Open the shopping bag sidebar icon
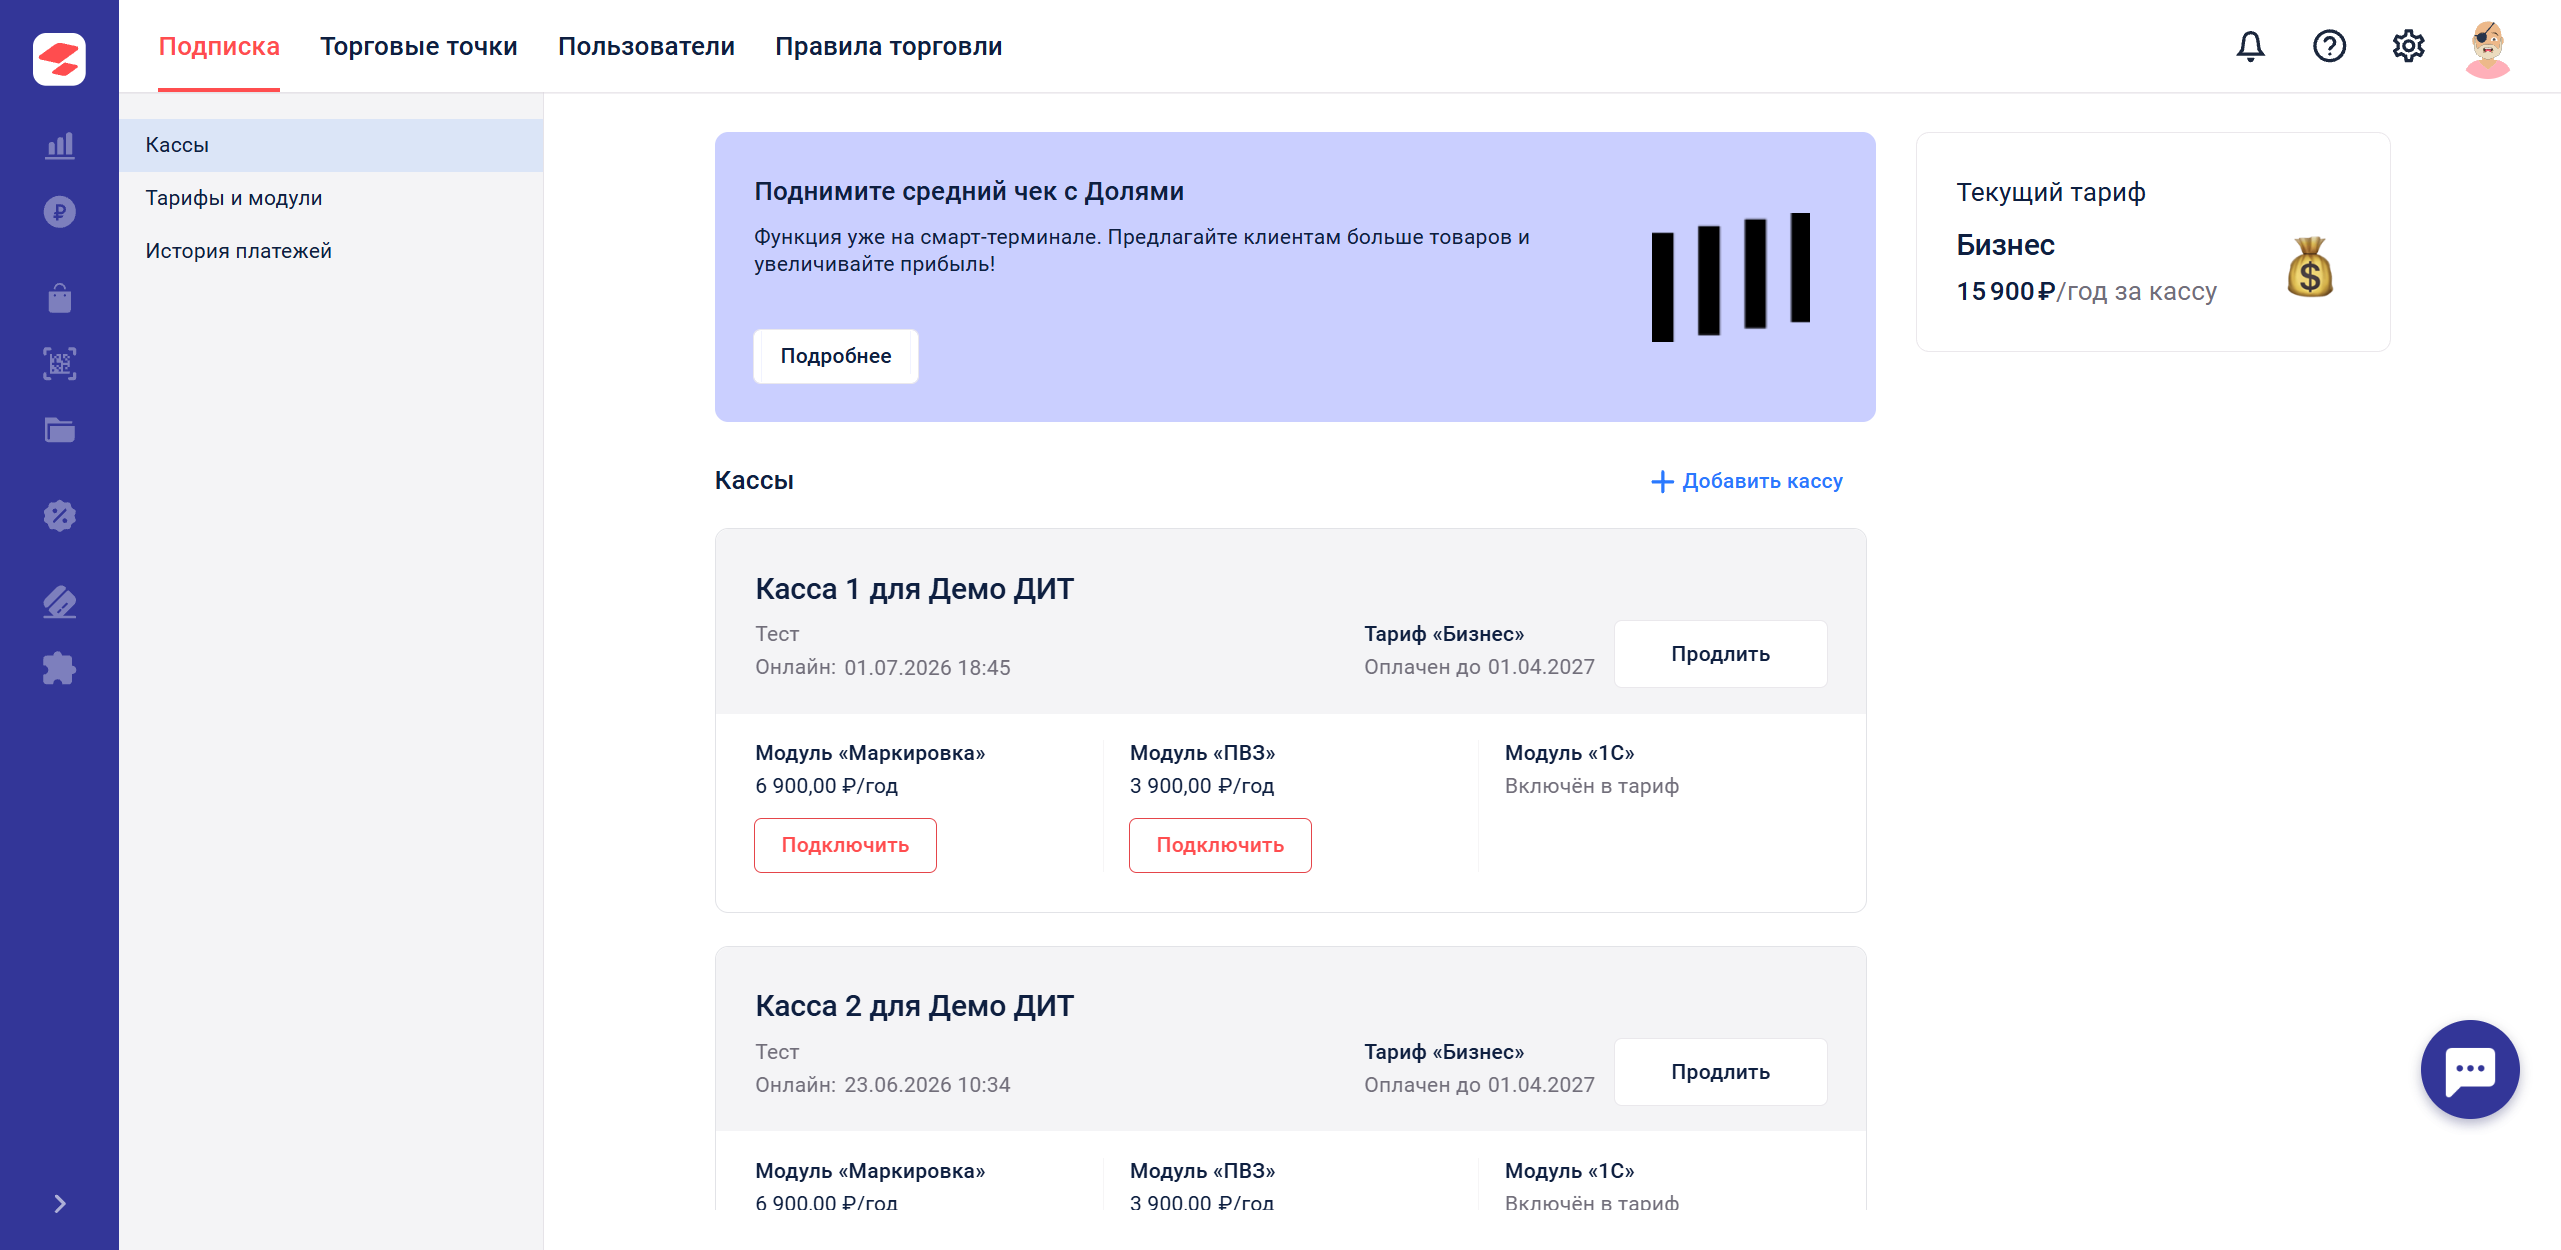 coord(59,297)
